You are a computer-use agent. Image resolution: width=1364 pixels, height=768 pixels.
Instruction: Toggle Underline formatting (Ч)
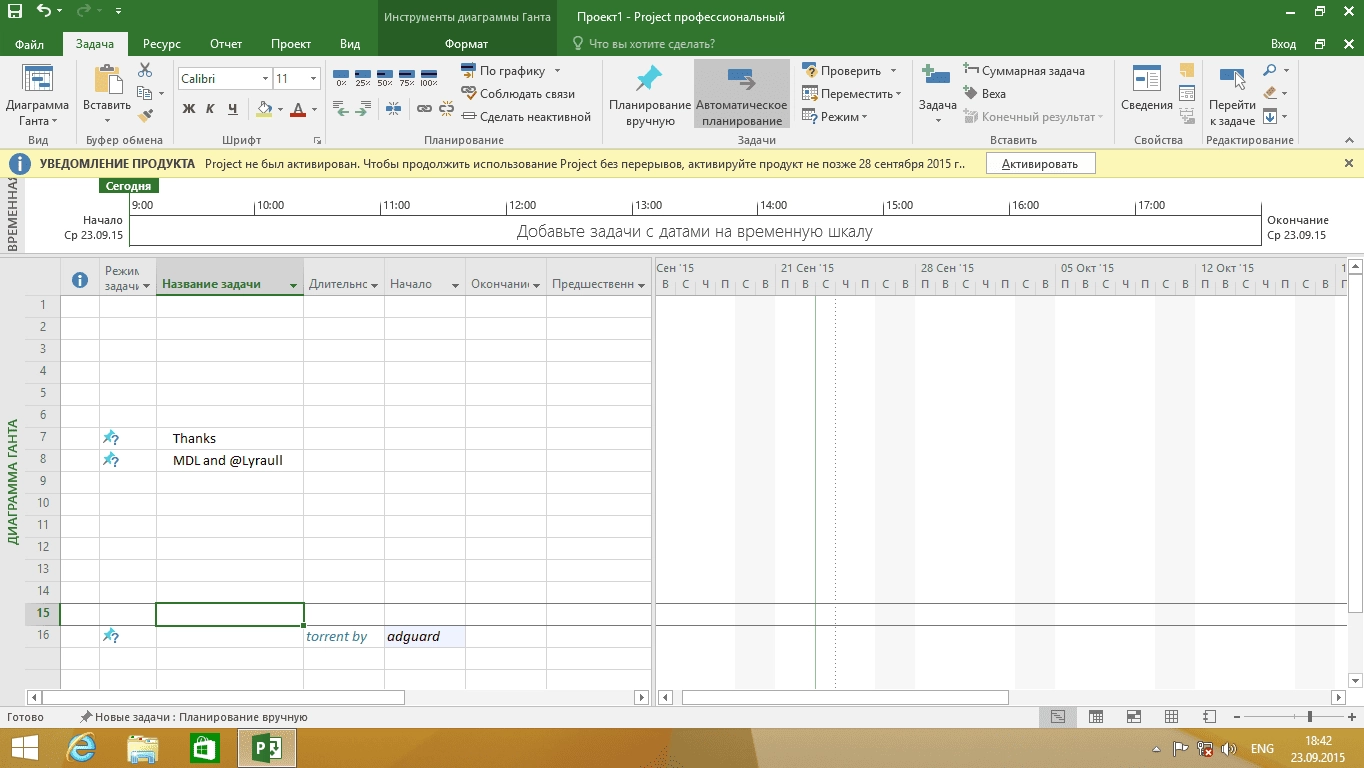point(233,109)
